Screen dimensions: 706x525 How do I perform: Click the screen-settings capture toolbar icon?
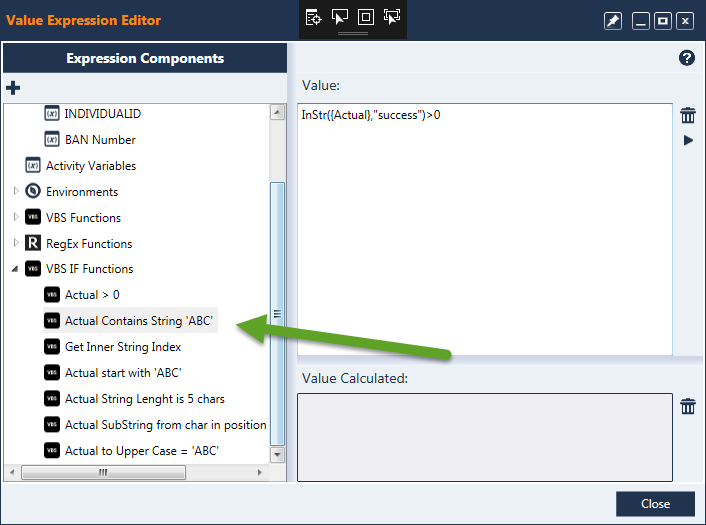click(313, 18)
